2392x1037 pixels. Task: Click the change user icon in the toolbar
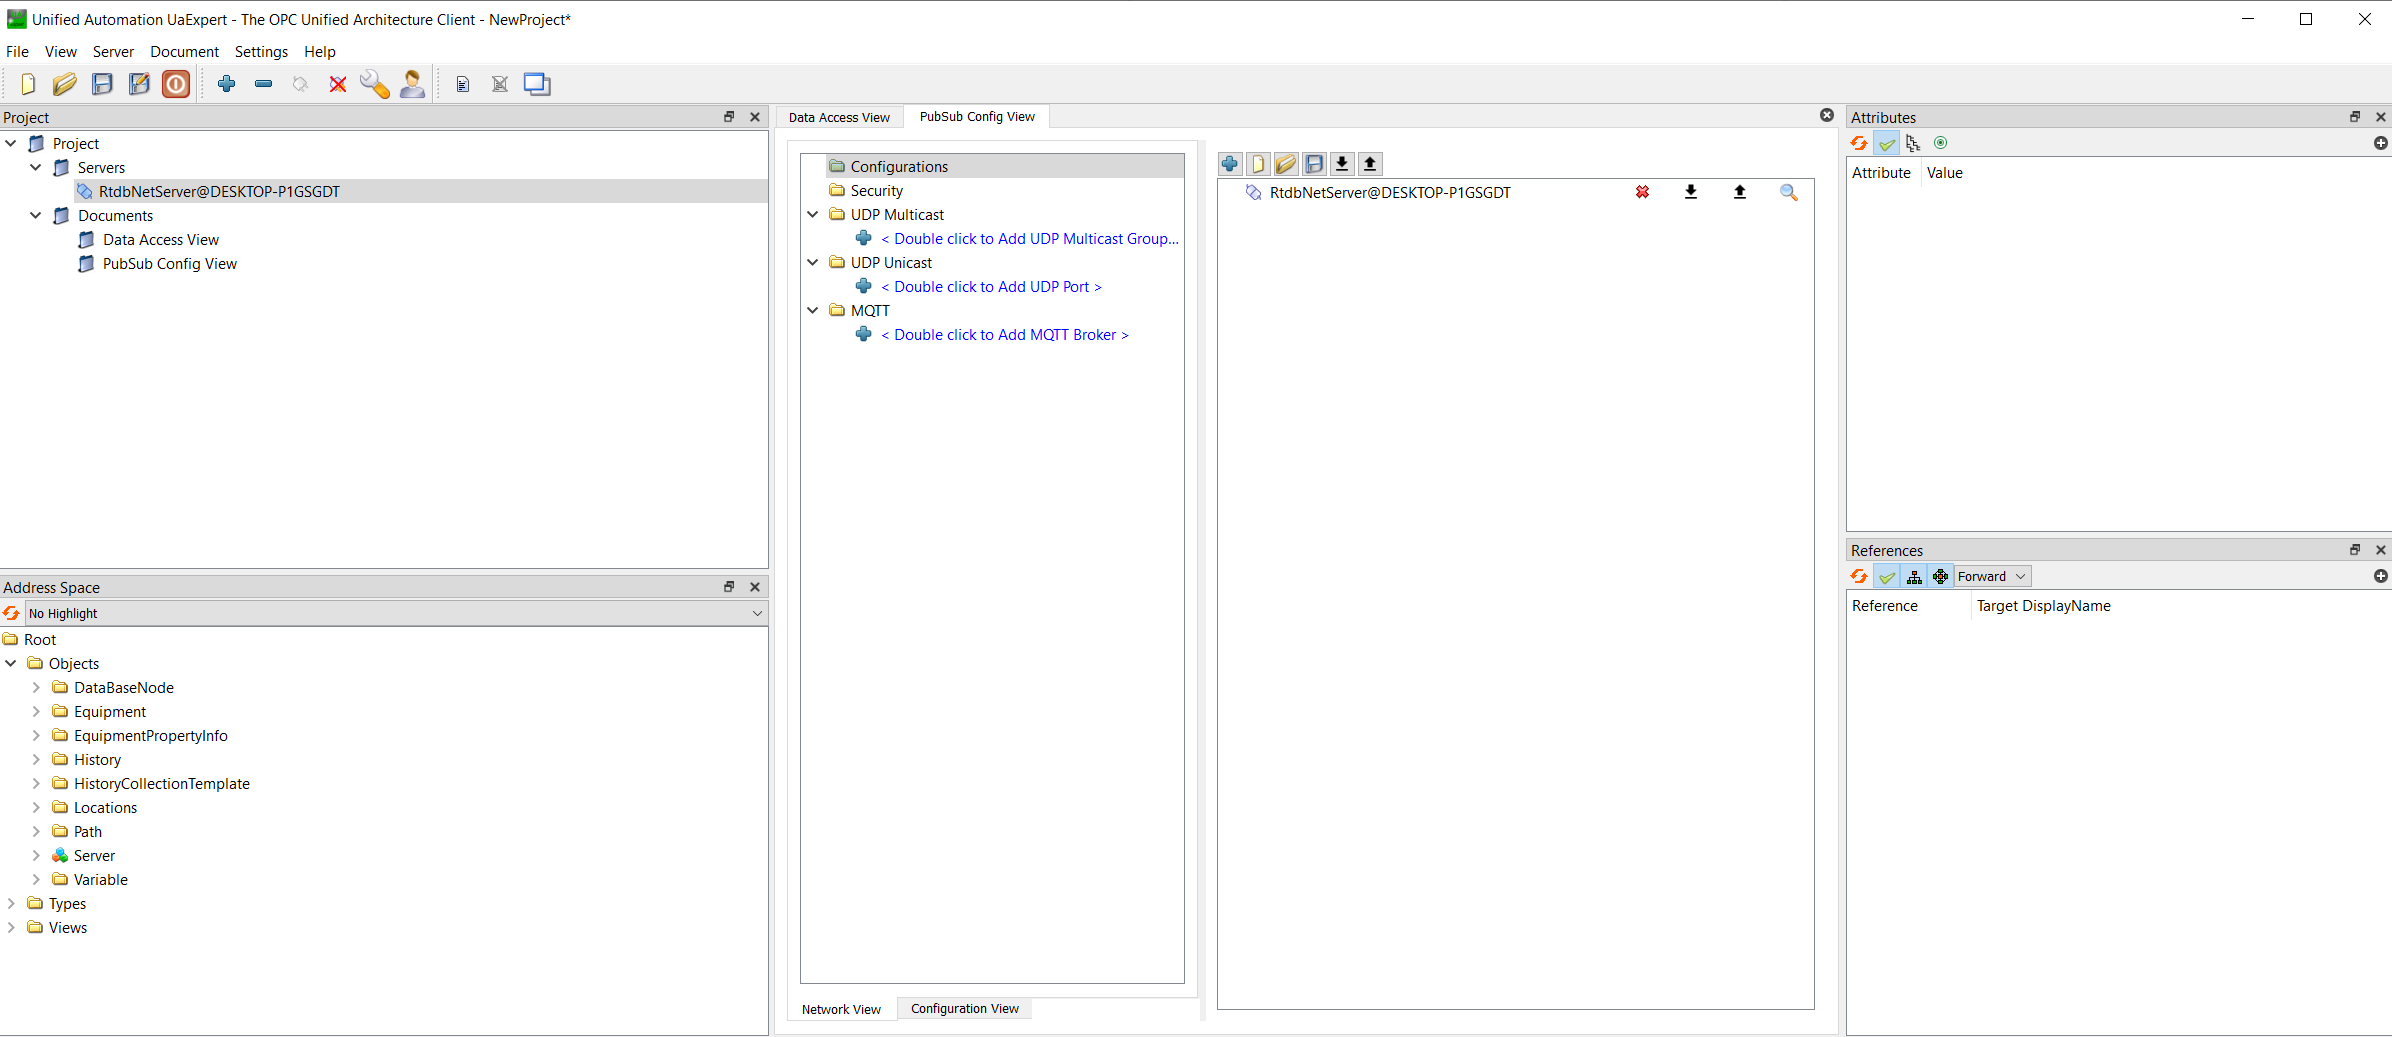(x=412, y=84)
